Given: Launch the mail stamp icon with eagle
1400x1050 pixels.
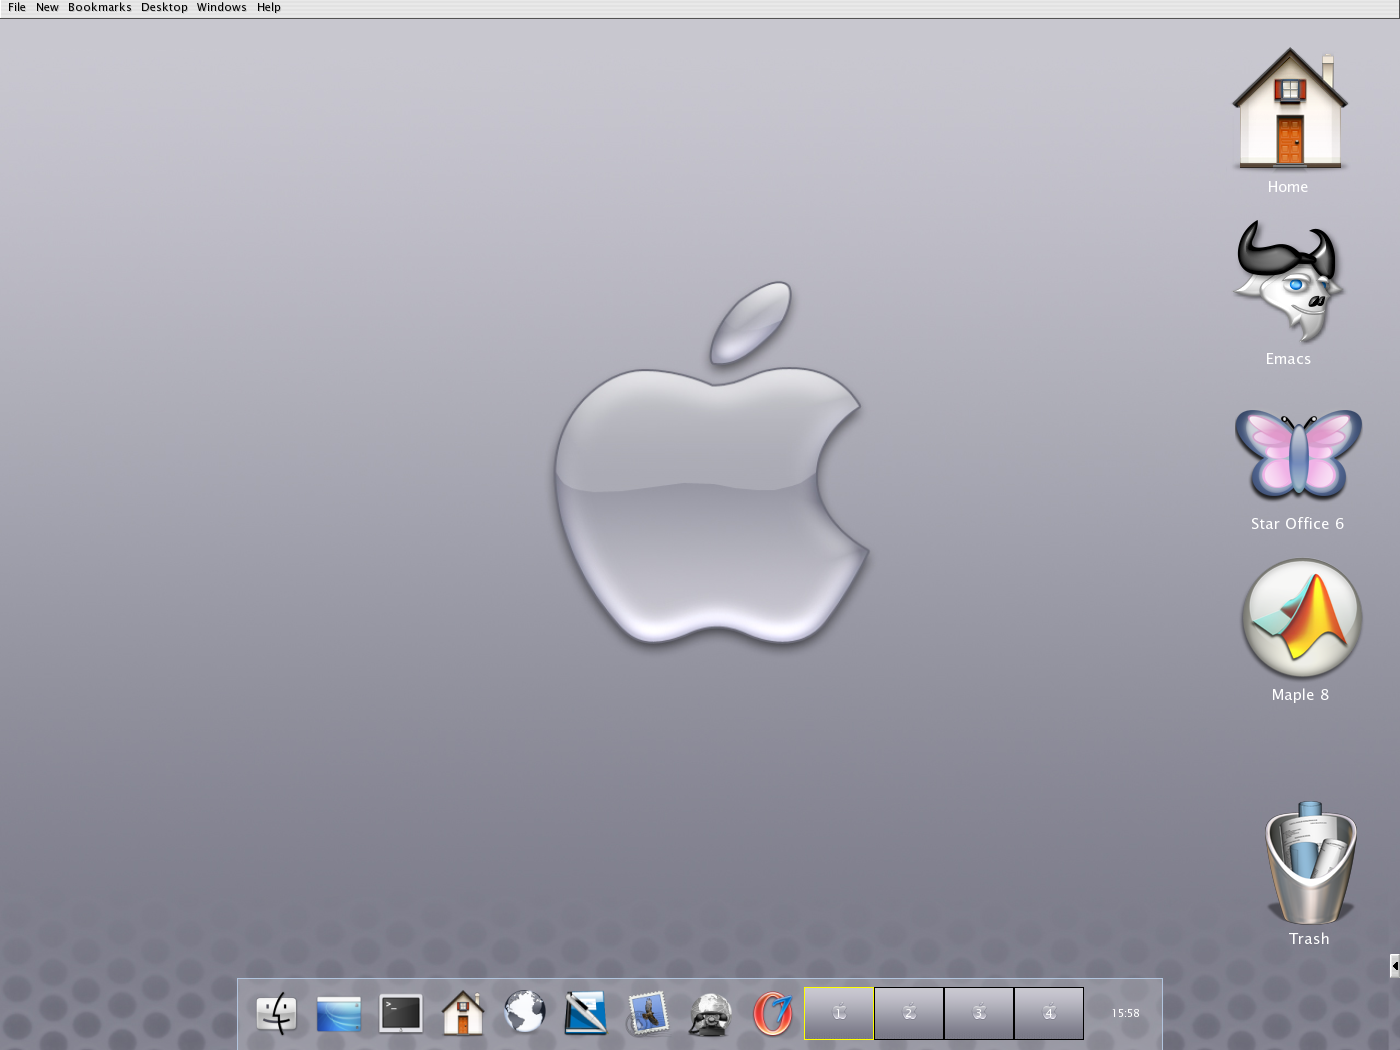Looking at the screenshot, I should point(648,1013).
